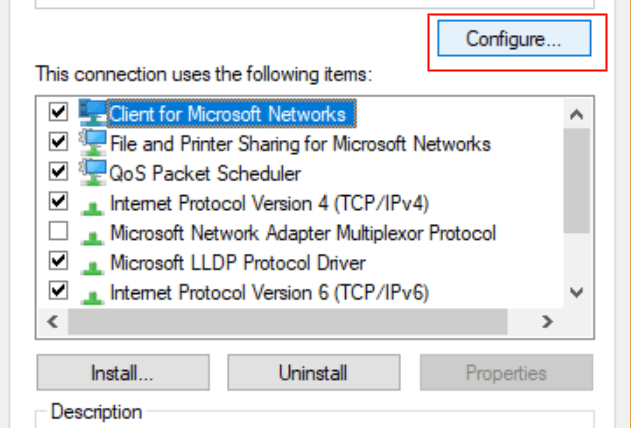Click the Internet Protocol Version 6 icon

pos(93,294)
